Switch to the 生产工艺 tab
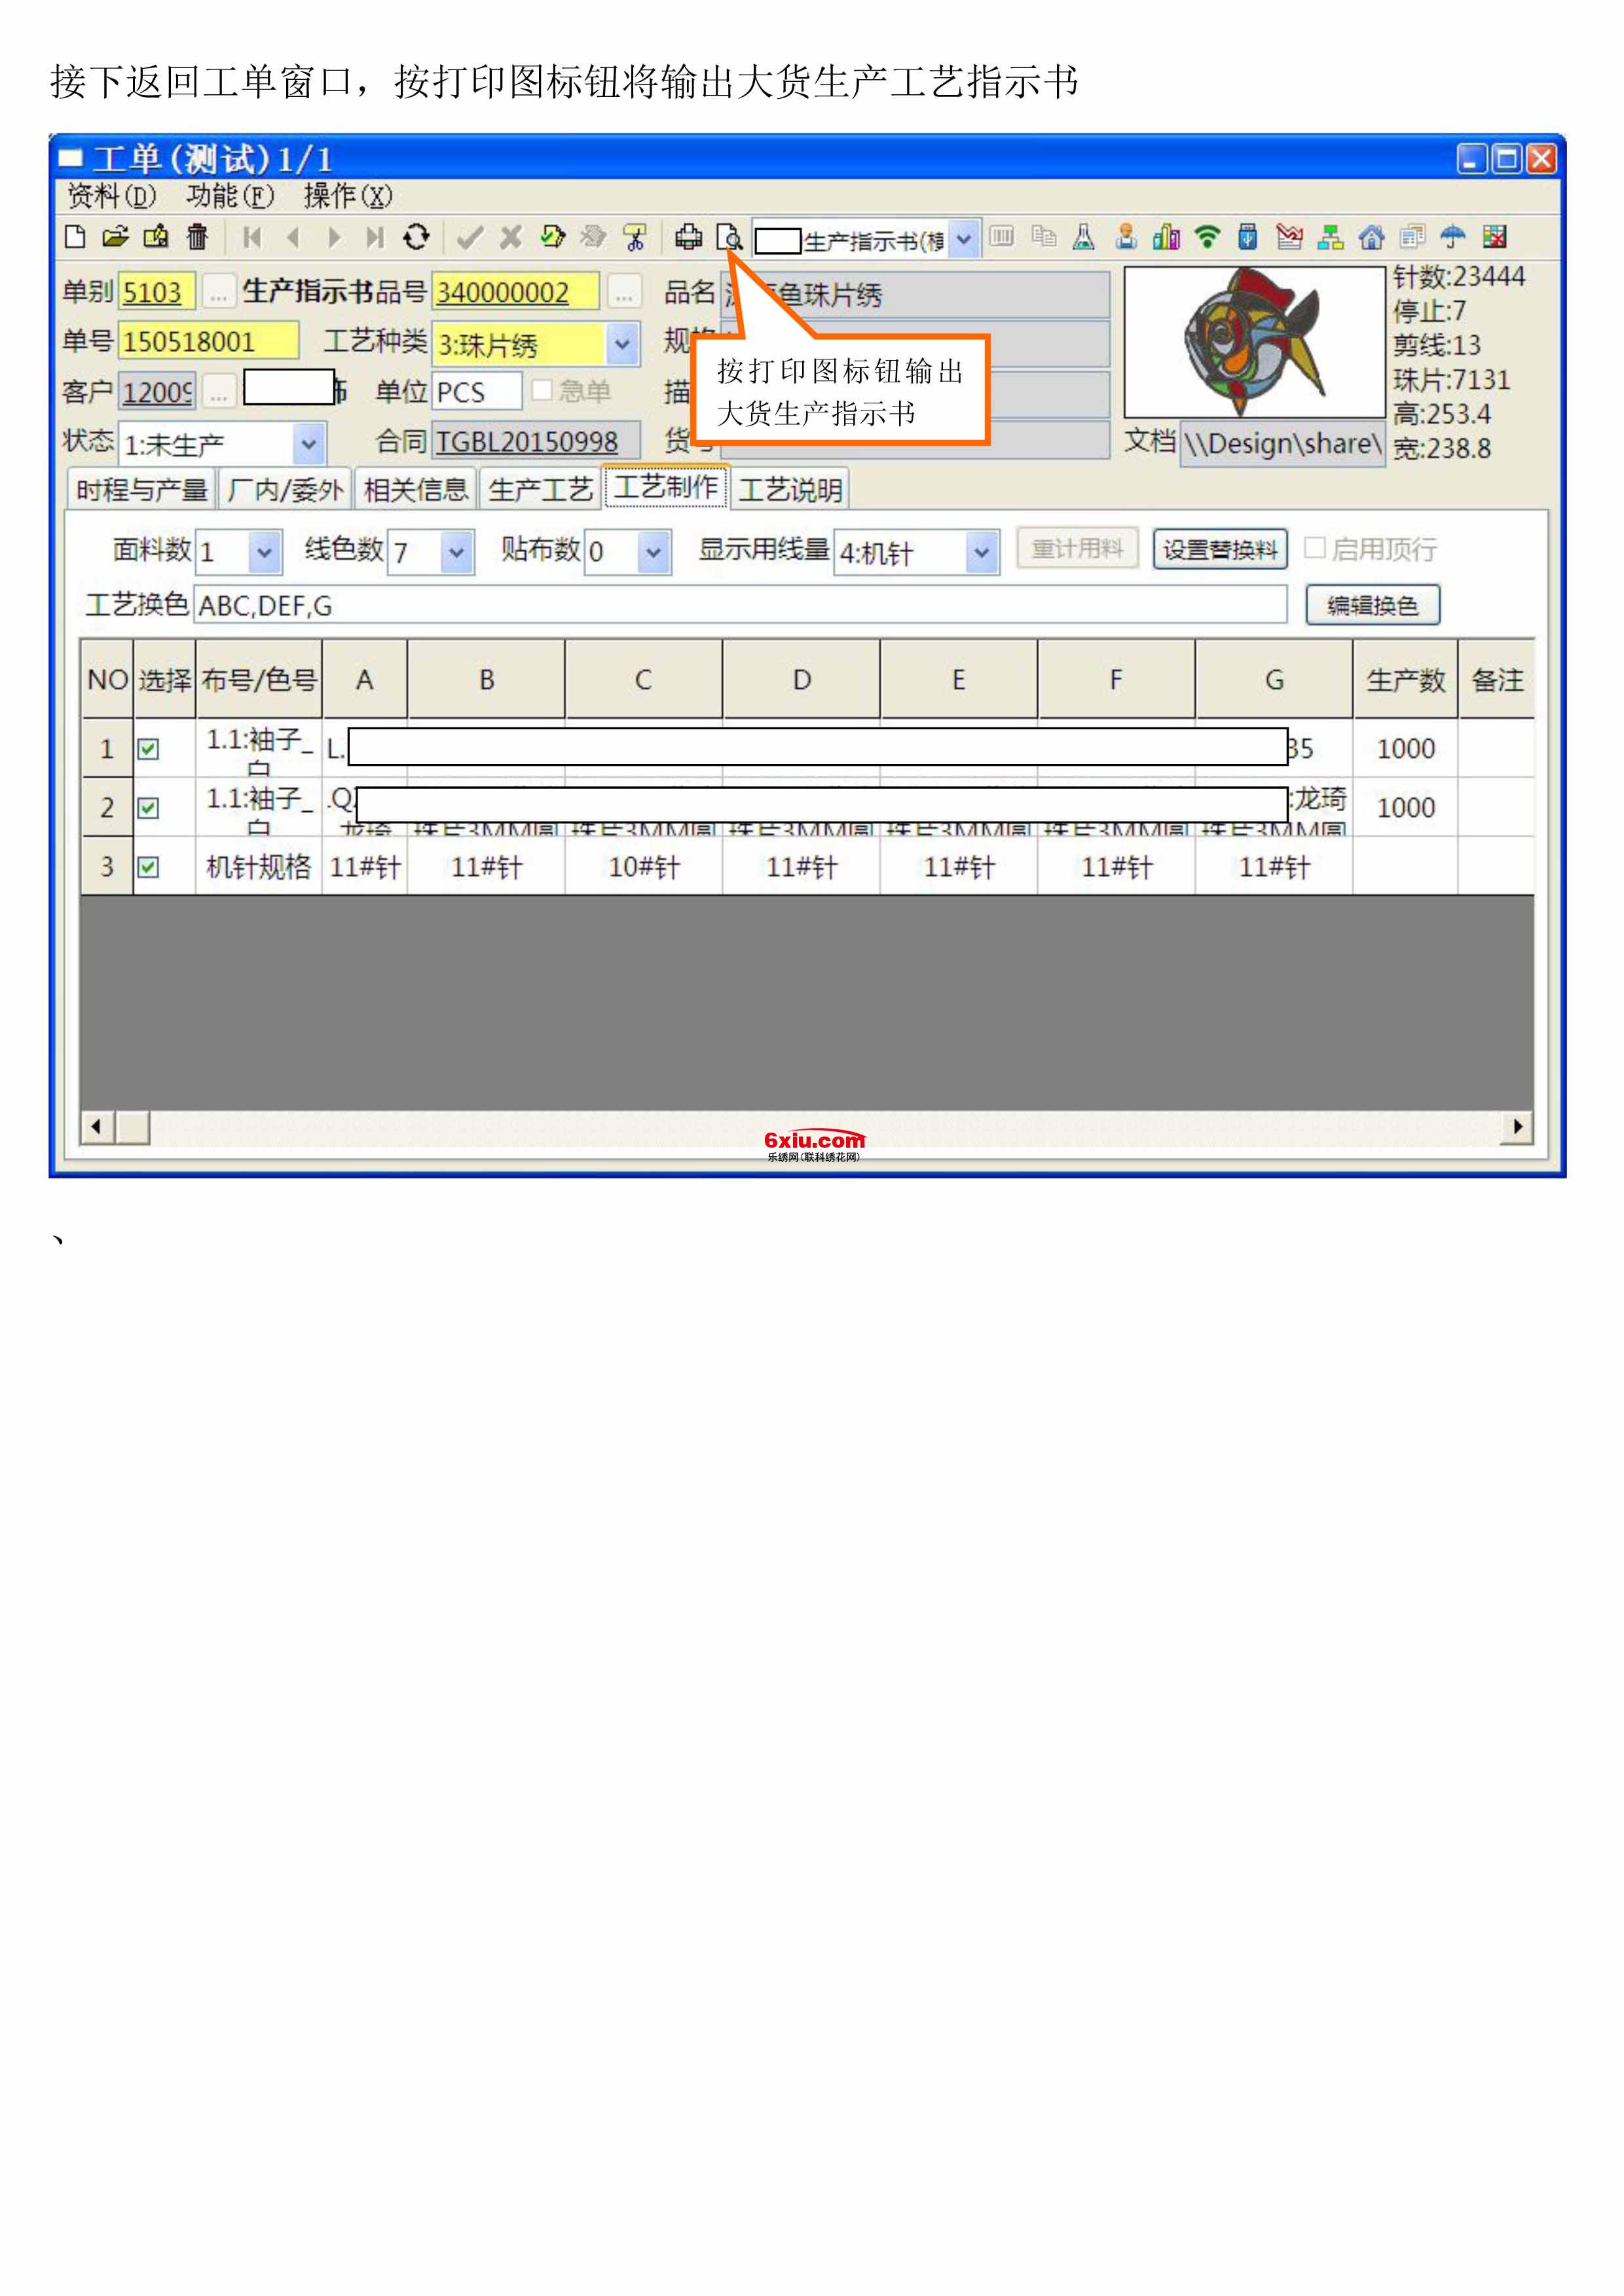 click(540, 489)
